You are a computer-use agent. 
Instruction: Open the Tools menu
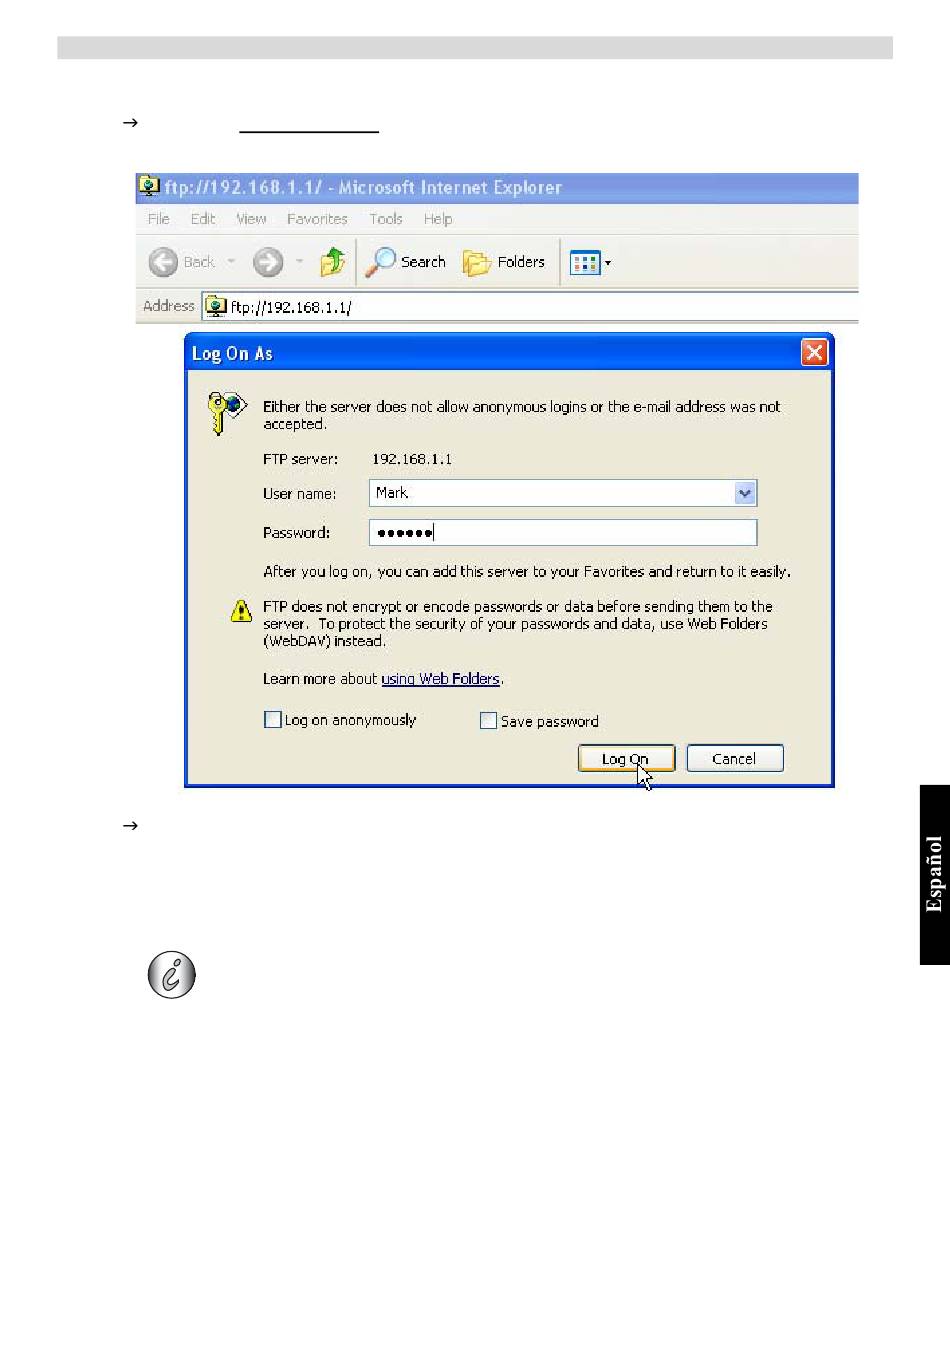pyautogui.click(x=386, y=219)
